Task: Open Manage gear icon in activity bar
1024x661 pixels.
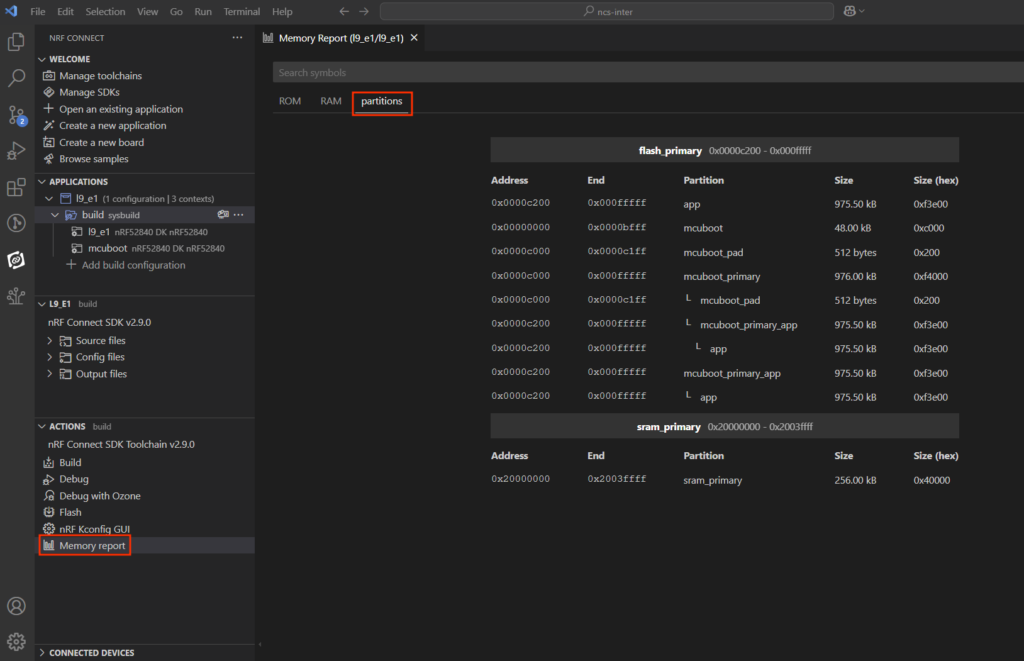Action: click(x=16, y=642)
